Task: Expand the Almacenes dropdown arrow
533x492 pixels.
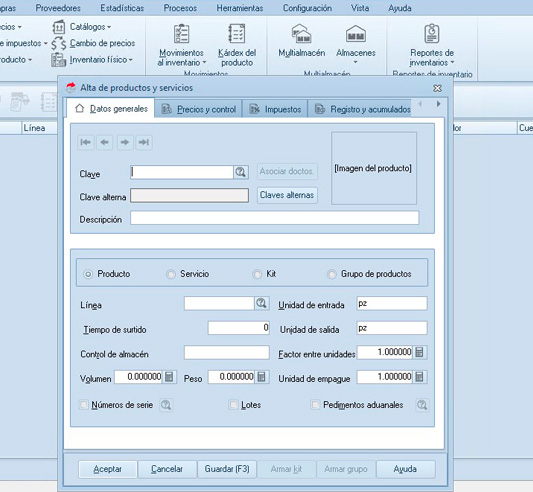Action: [x=356, y=62]
